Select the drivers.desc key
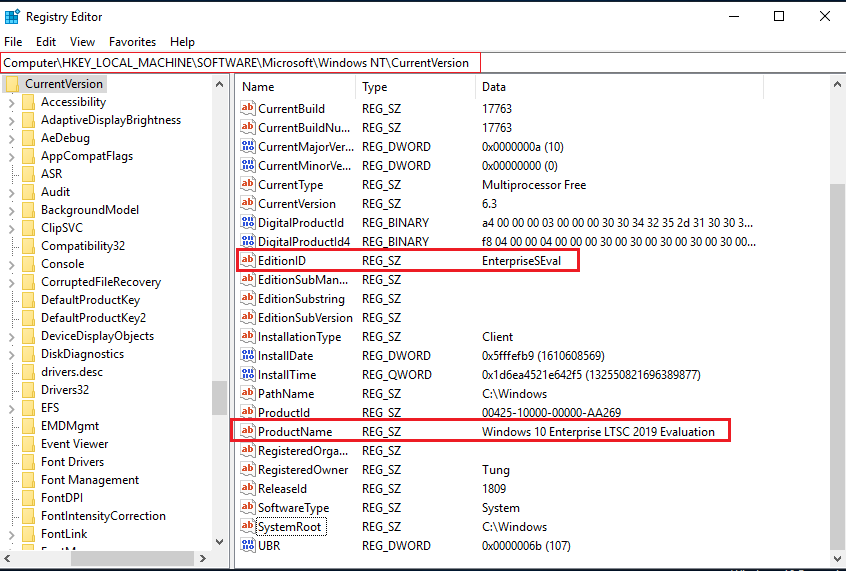 coord(72,372)
